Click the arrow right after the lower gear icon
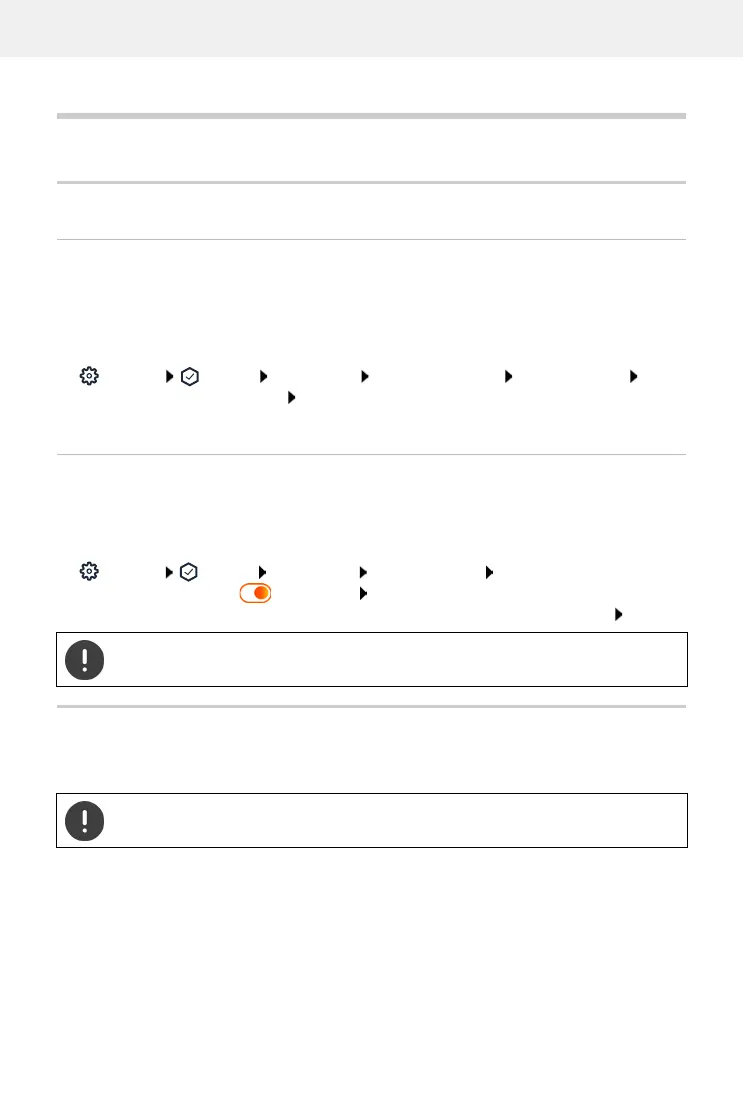 (x=171, y=572)
